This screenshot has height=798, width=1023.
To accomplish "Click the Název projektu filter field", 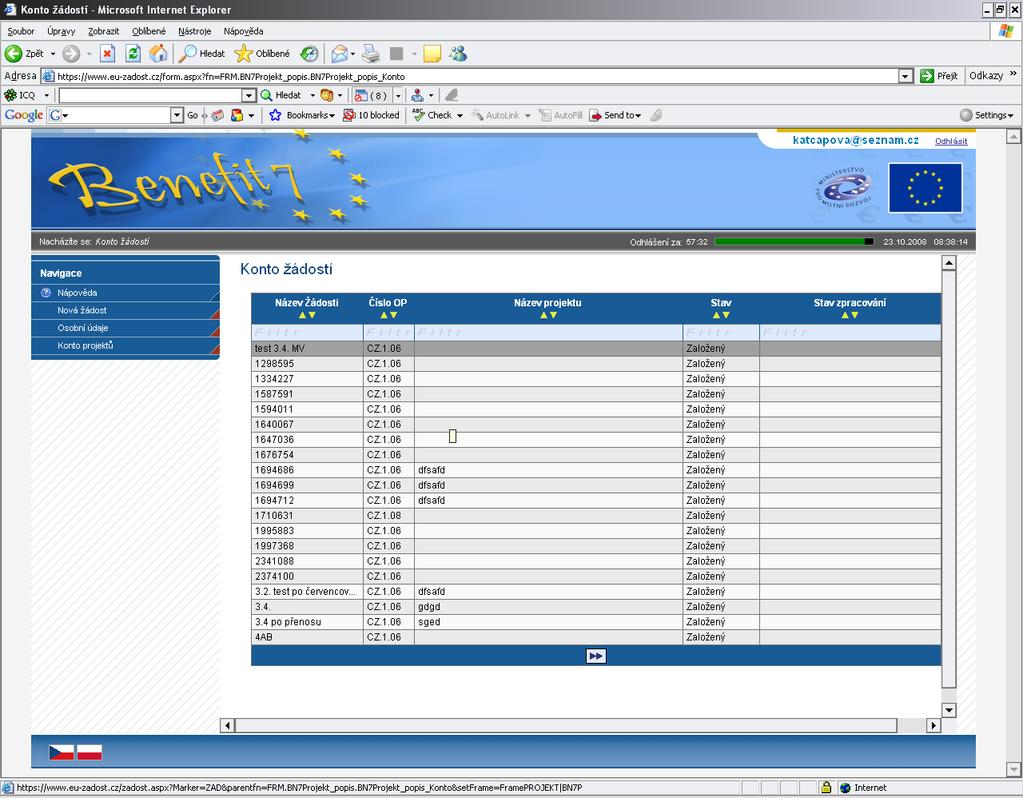I will pos(548,332).
